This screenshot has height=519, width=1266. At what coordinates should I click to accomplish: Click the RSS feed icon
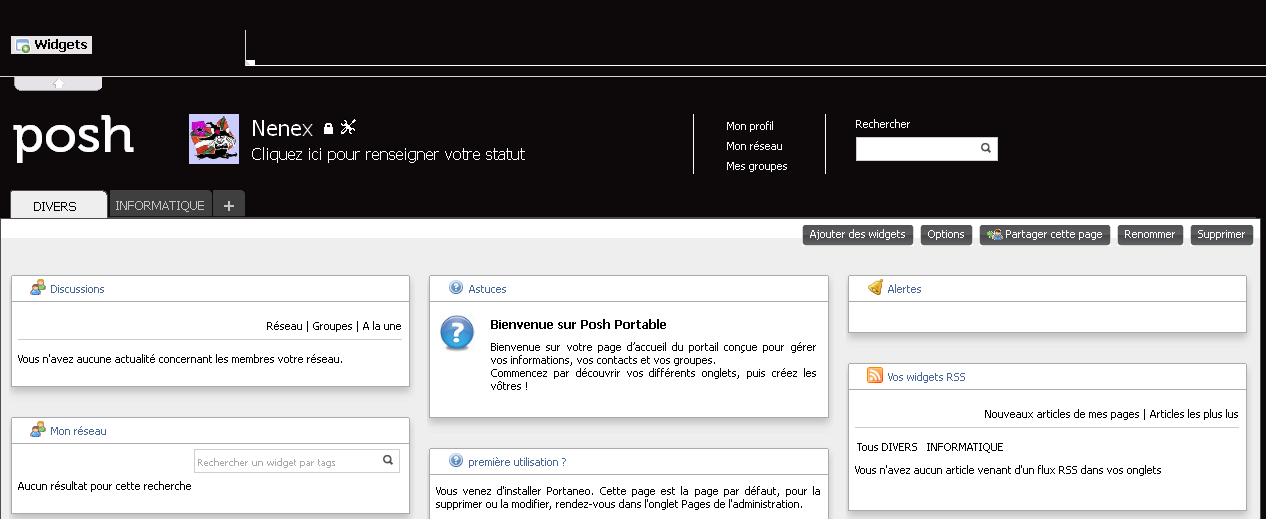pos(875,376)
